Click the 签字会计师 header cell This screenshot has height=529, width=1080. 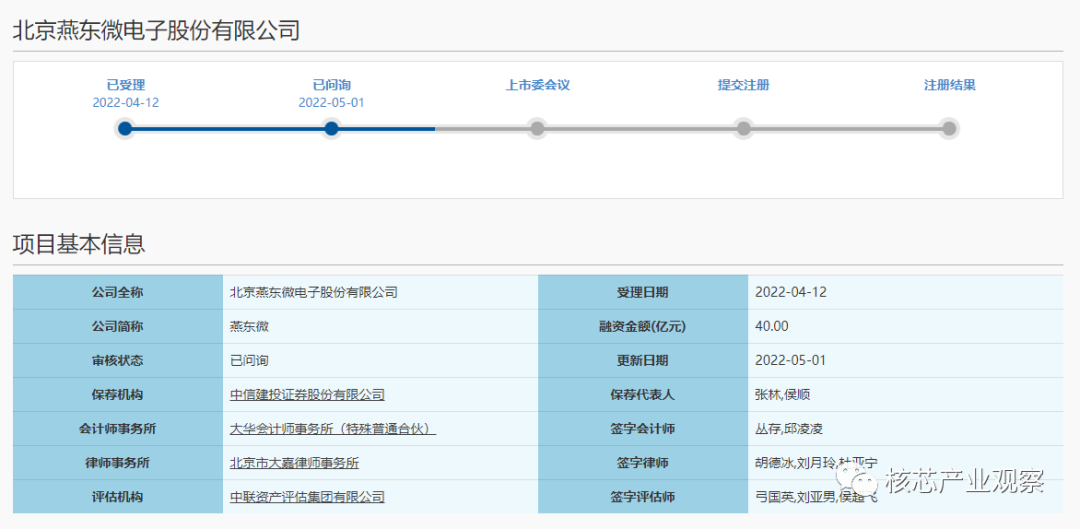tap(643, 428)
